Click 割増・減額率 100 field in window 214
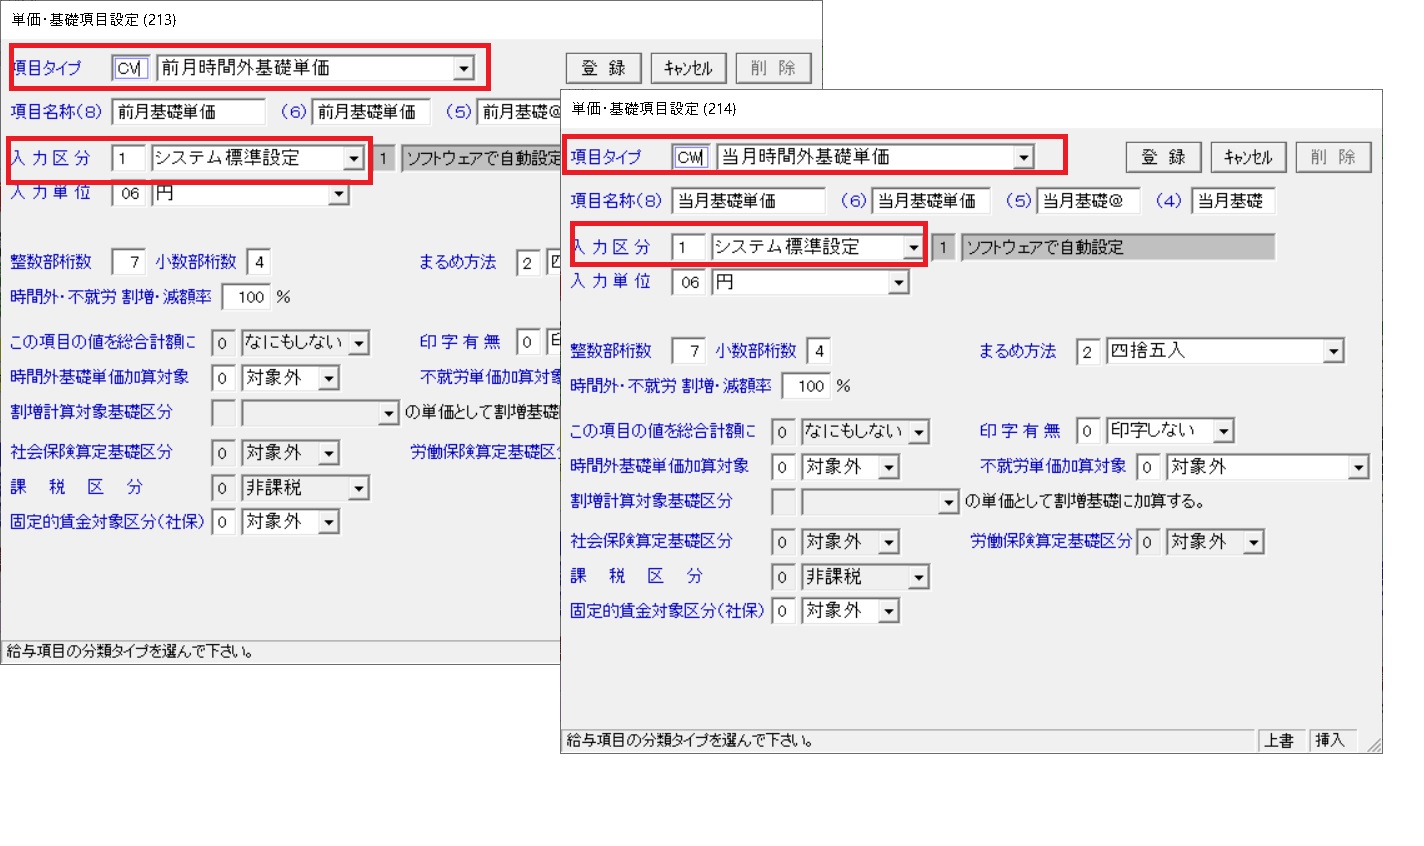The height and width of the screenshot is (846, 1424). [x=807, y=386]
